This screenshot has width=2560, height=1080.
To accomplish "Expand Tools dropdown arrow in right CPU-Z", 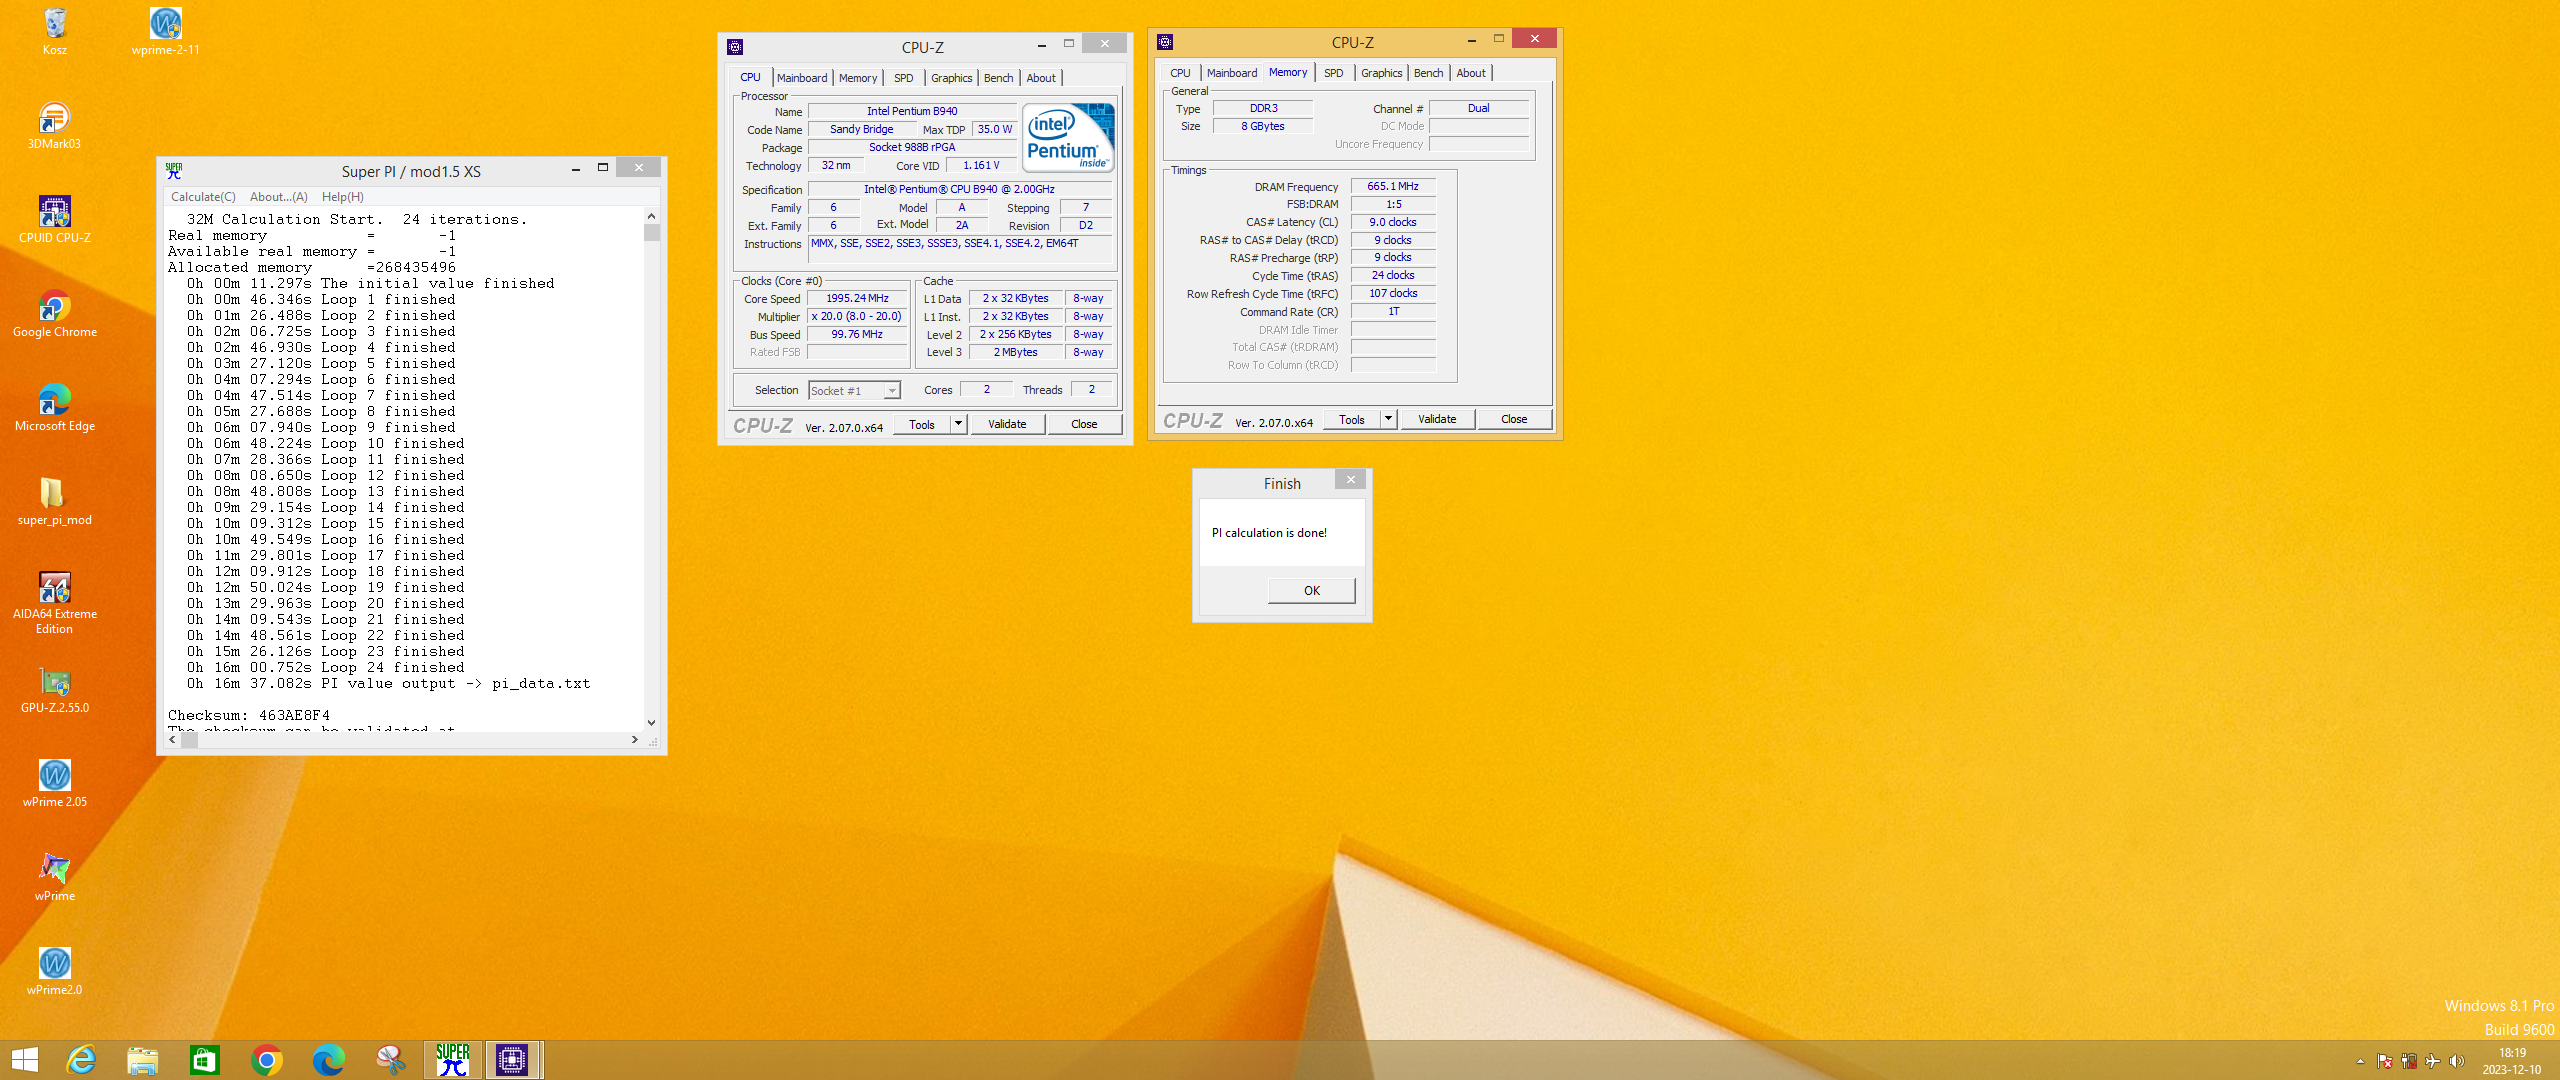I will pos(1388,419).
